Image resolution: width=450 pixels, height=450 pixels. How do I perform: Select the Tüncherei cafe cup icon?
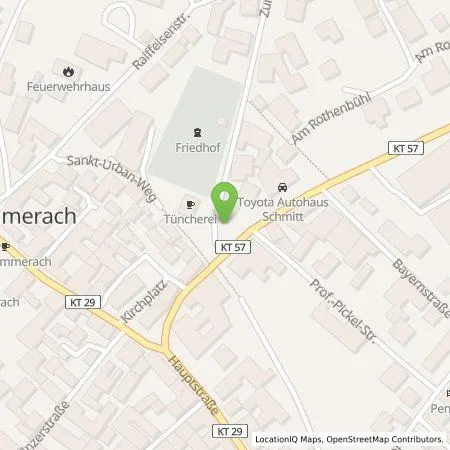[190, 204]
